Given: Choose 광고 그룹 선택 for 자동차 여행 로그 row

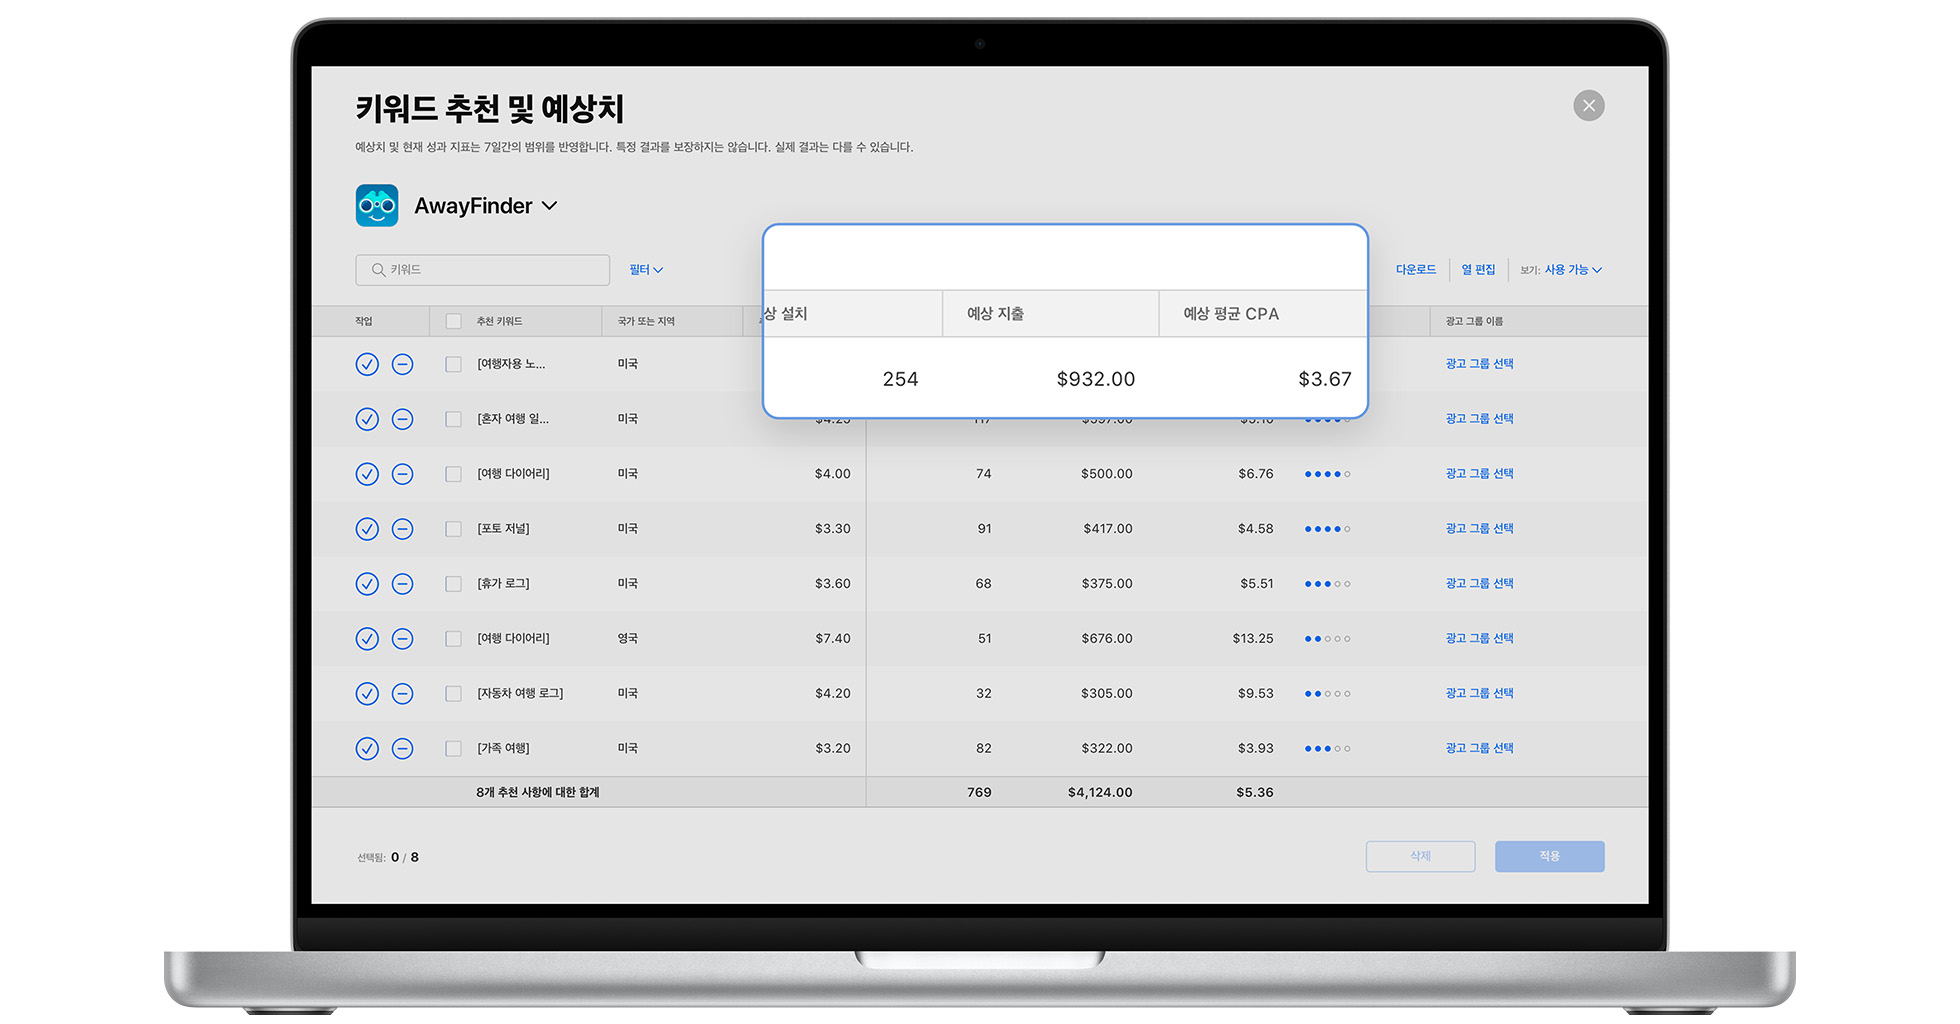Looking at the screenshot, I should [x=1479, y=694].
